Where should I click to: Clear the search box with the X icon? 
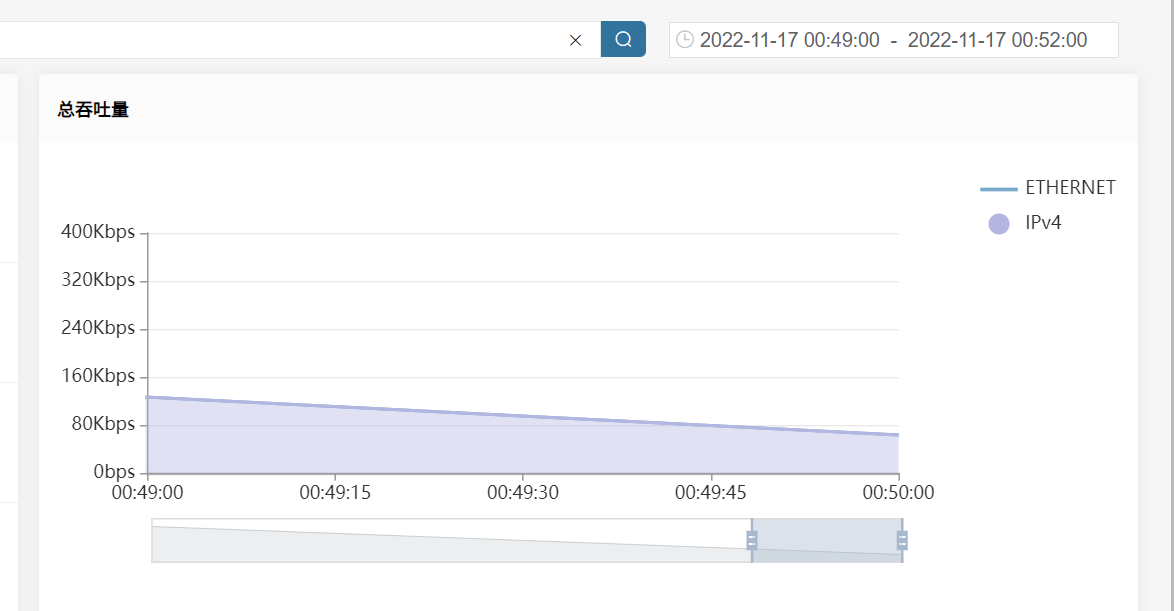pos(575,40)
